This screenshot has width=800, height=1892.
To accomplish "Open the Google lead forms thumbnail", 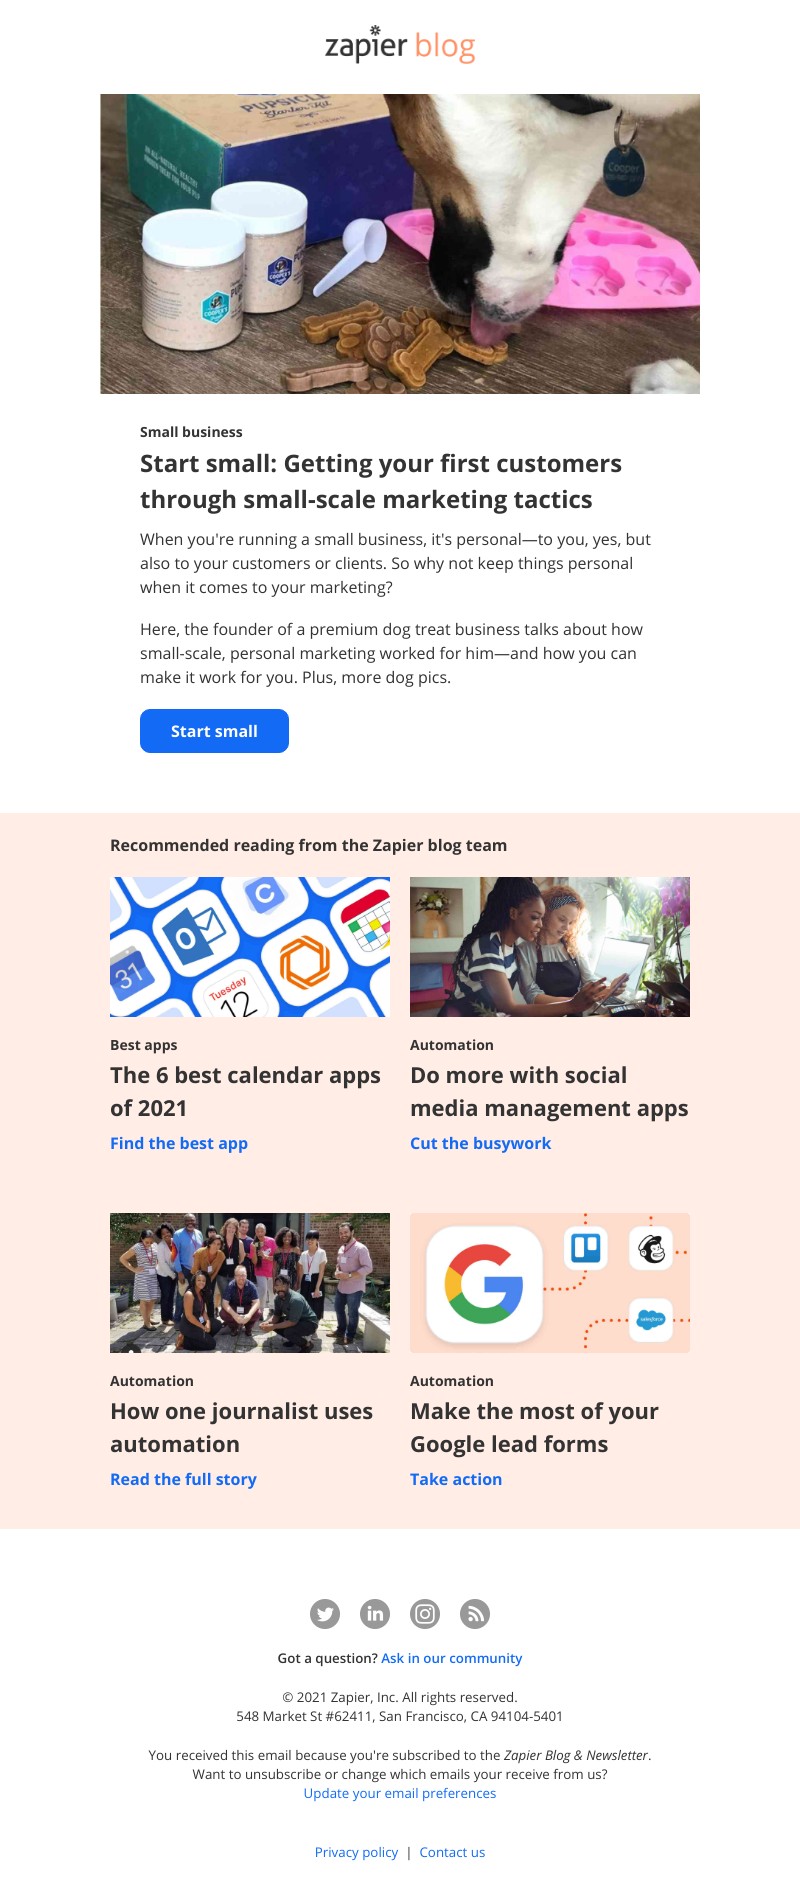I will [x=550, y=1283].
